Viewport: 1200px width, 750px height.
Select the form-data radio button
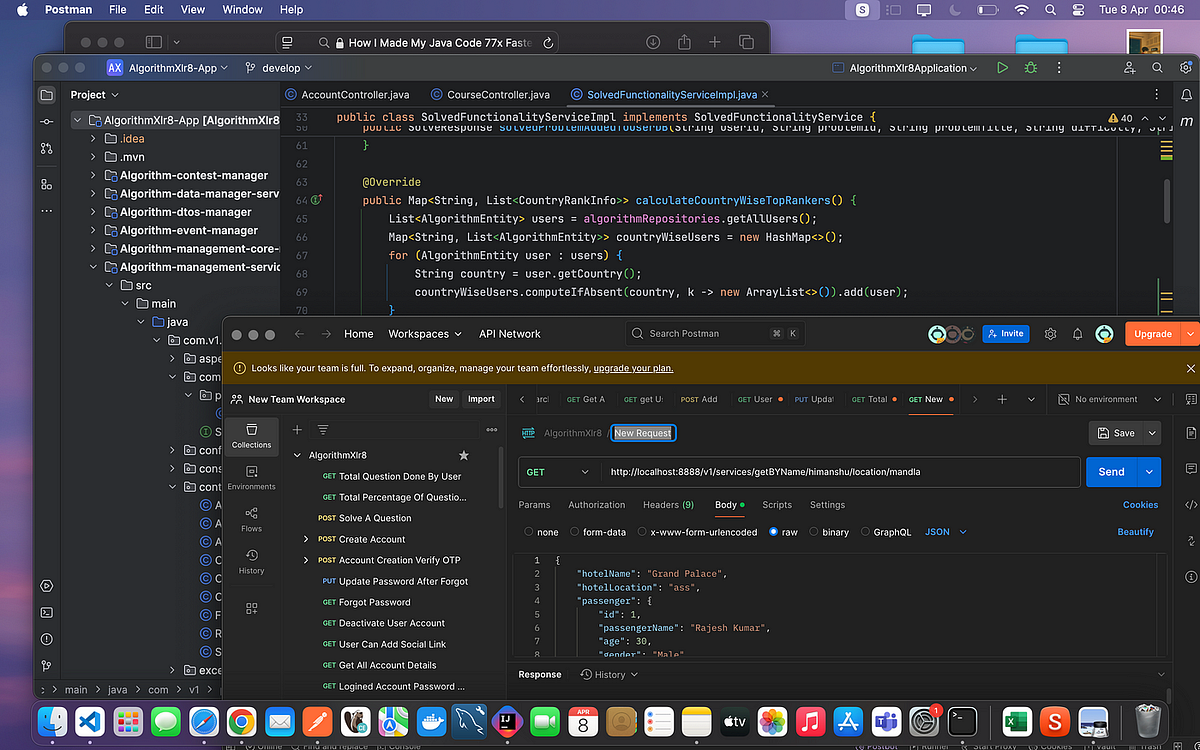click(575, 532)
